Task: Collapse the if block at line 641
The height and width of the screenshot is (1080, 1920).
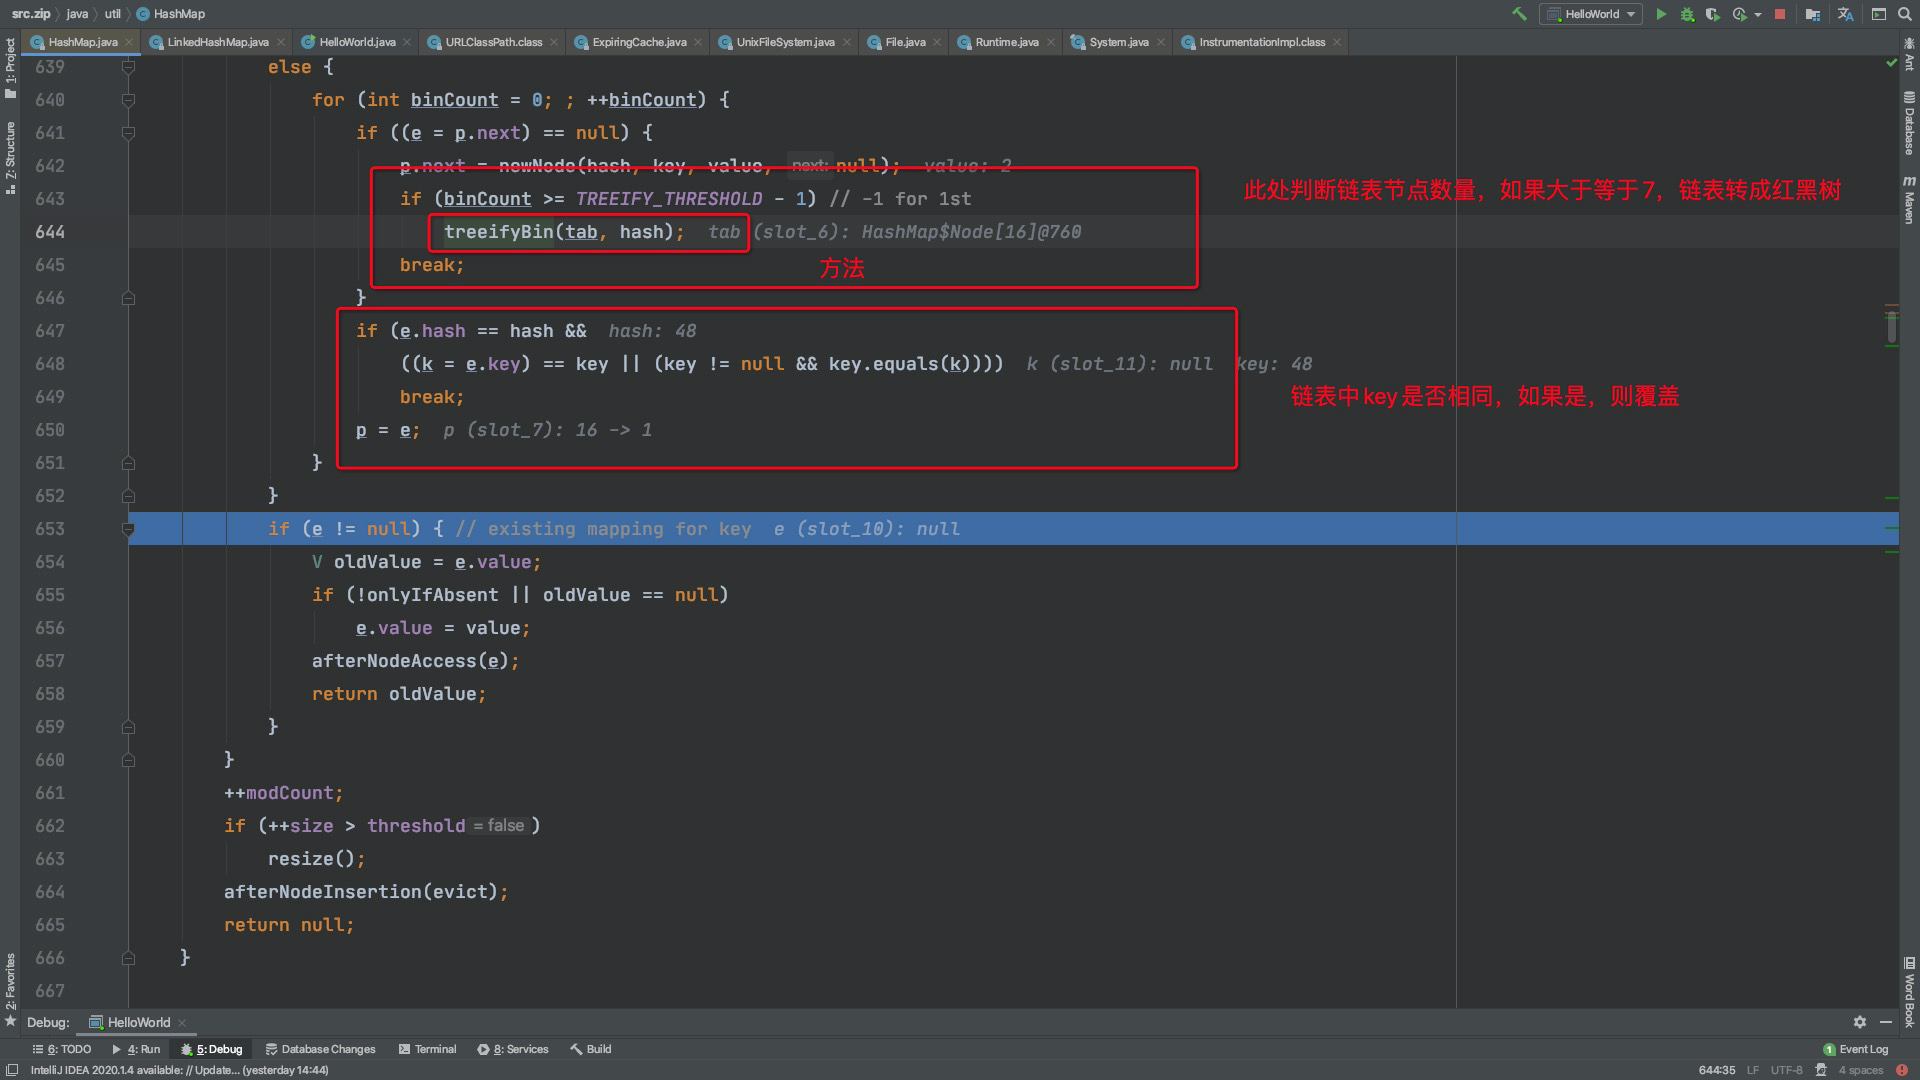Action: [128, 133]
